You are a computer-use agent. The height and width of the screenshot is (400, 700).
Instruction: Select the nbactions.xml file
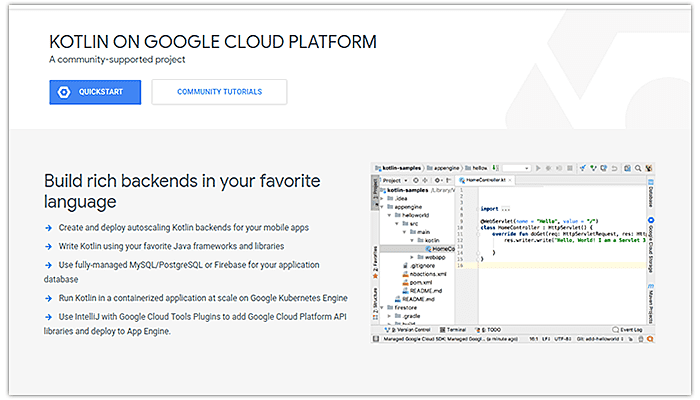click(x=424, y=274)
